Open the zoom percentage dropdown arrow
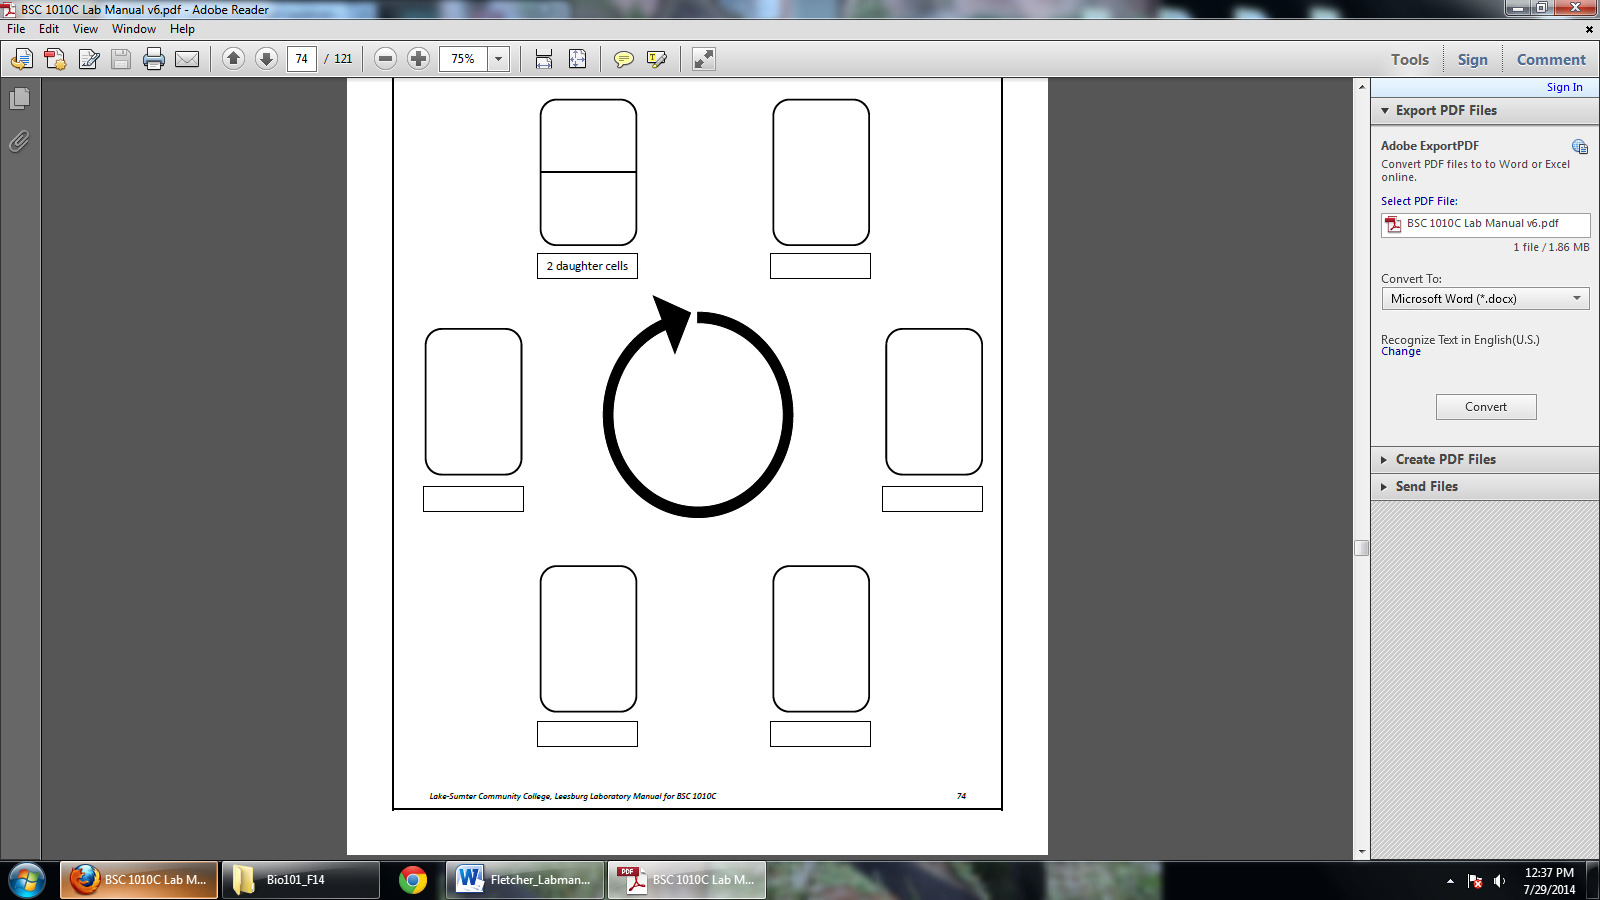 tap(498, 59)
